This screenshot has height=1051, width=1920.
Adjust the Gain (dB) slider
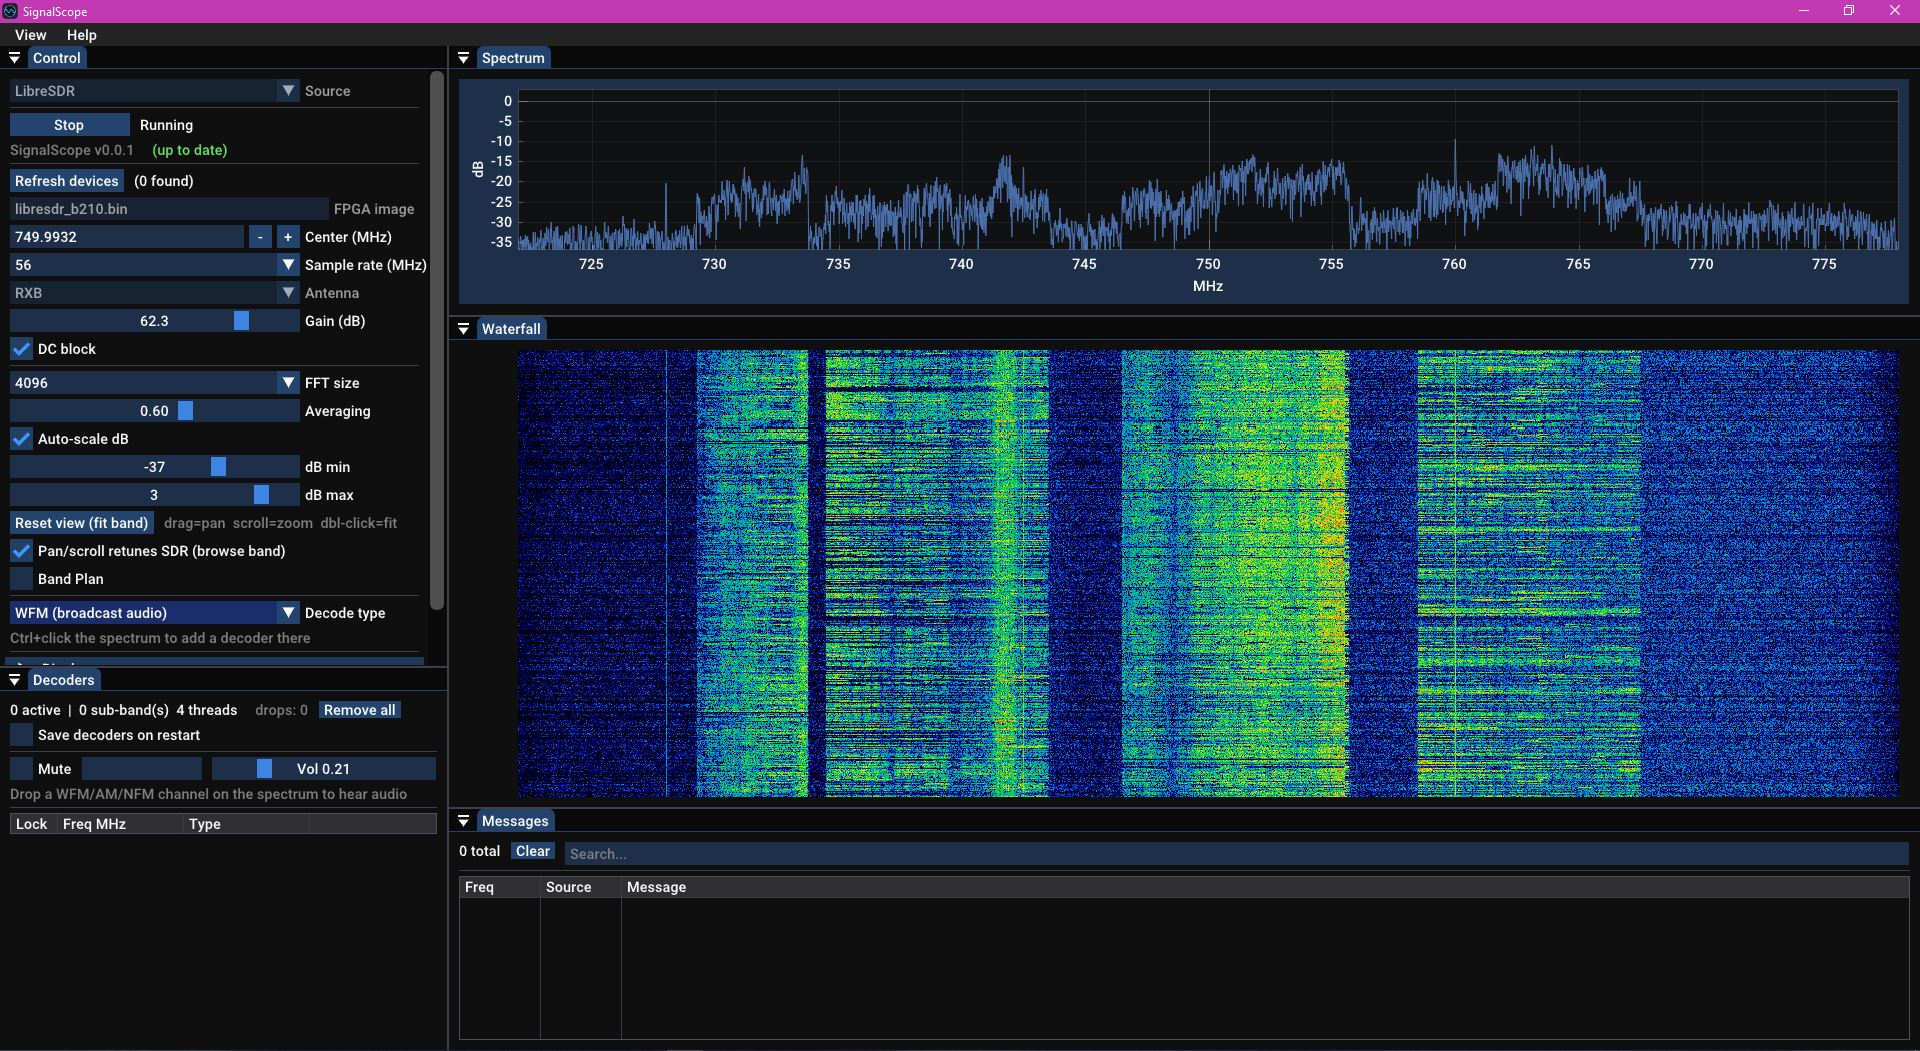(155, 321)
